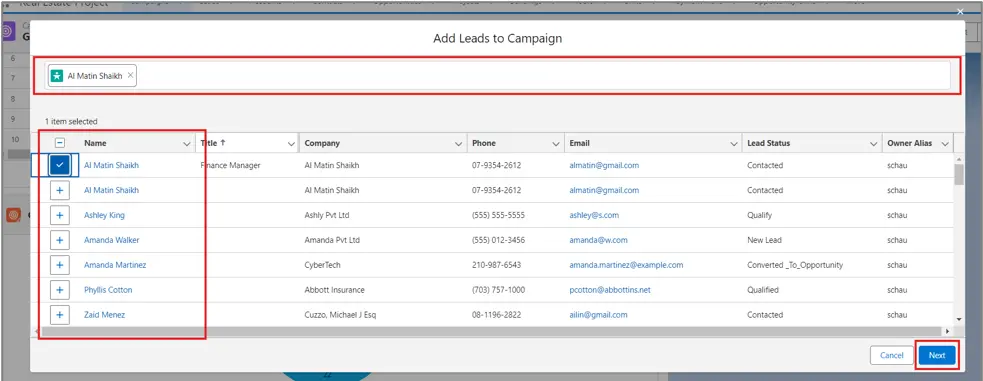Click the Qualify lead status cell

[759, 215]
